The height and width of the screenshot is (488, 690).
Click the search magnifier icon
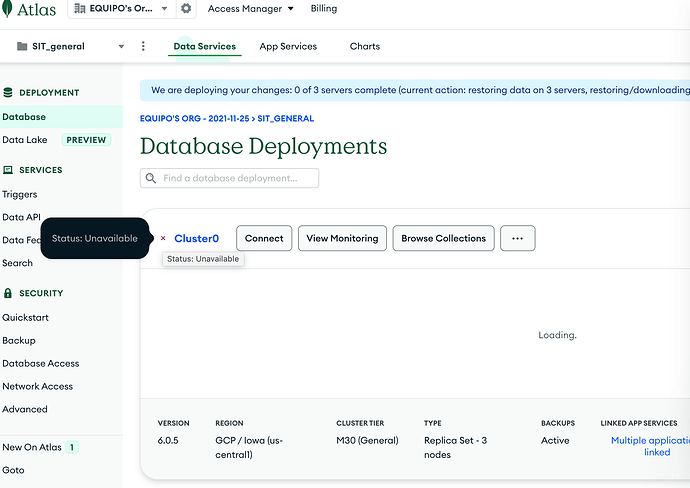[152, 178]
